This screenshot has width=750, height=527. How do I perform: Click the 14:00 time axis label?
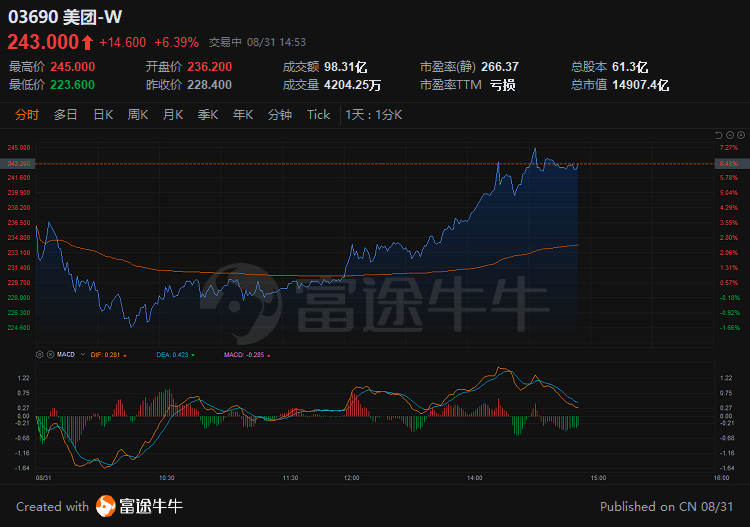point(474,478)
